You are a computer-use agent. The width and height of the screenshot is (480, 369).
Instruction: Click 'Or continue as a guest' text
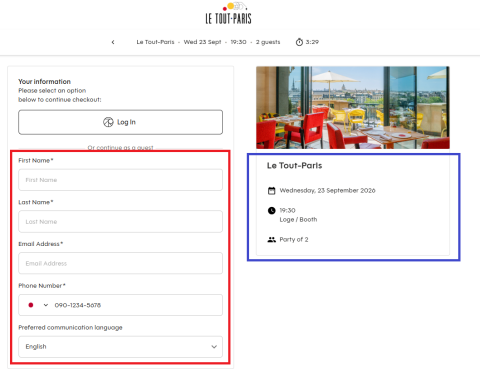[120, 147]
